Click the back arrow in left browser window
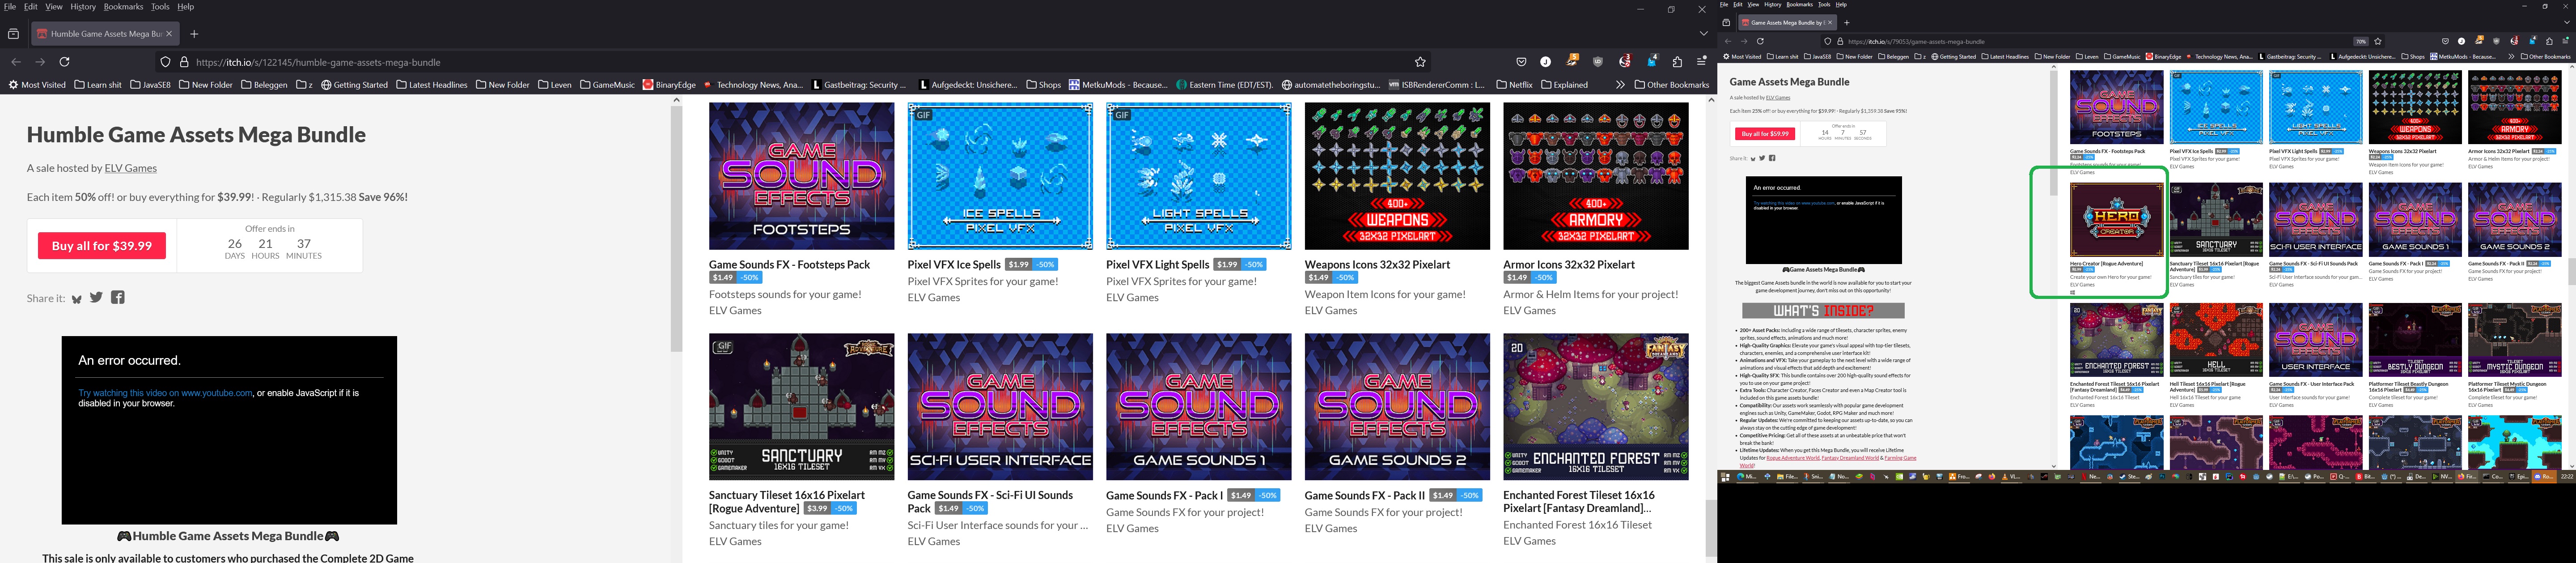This screenshot has height=563, width=2576. [16, 62]
